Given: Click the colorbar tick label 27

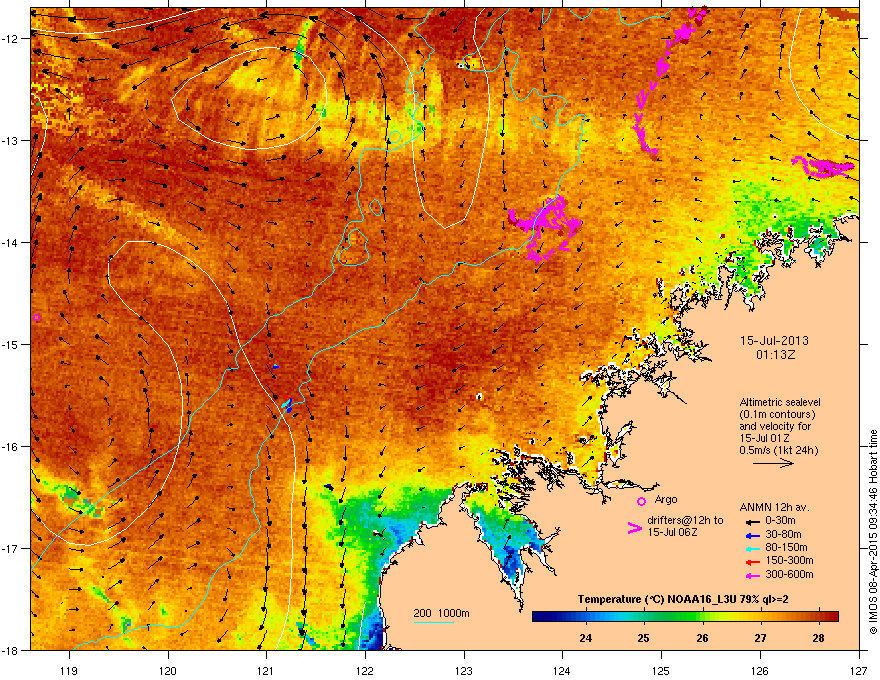Looking at the screenshot, I should tap(760, 638).
